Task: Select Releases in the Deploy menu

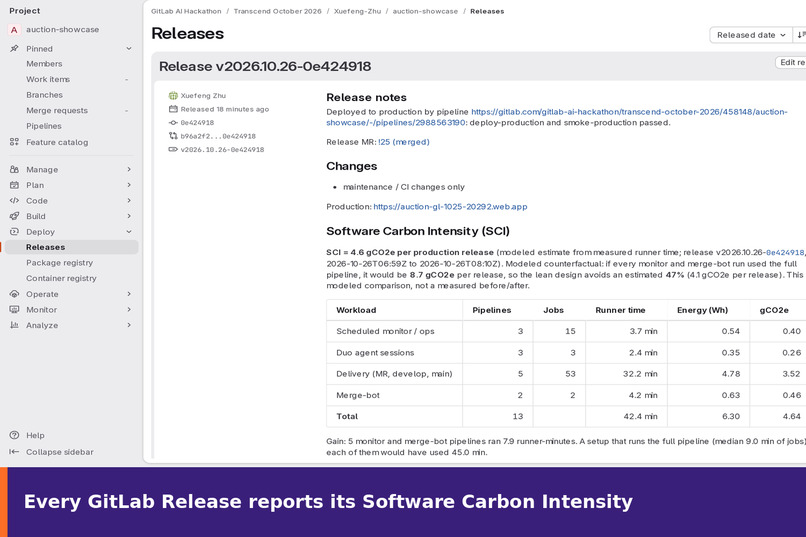Action: click(70, 247)
